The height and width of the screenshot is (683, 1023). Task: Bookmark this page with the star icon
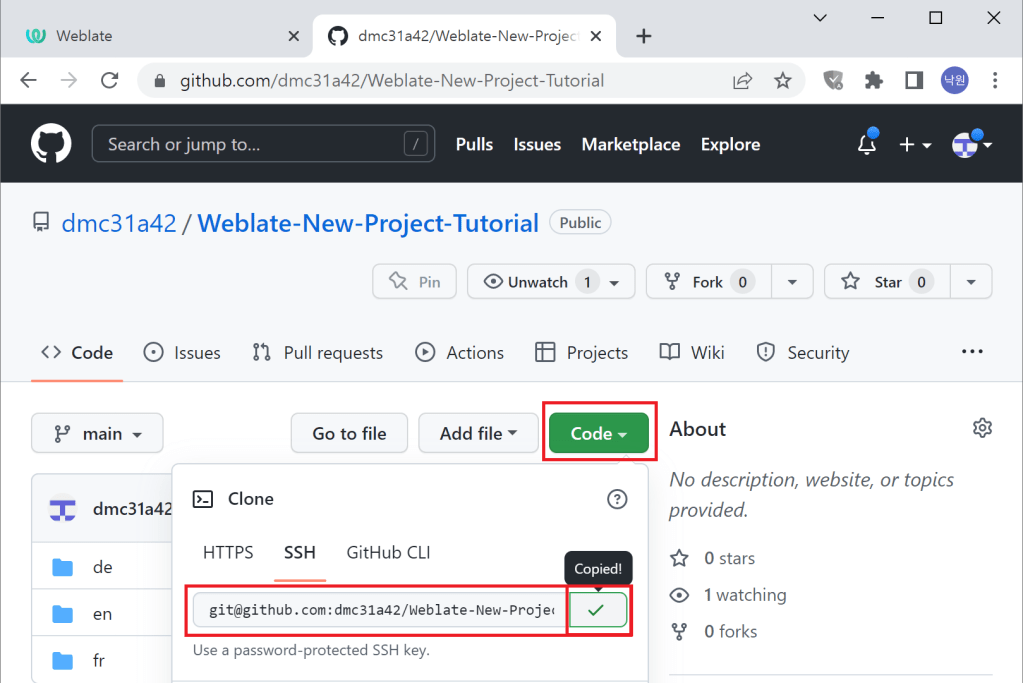[782, 81]
